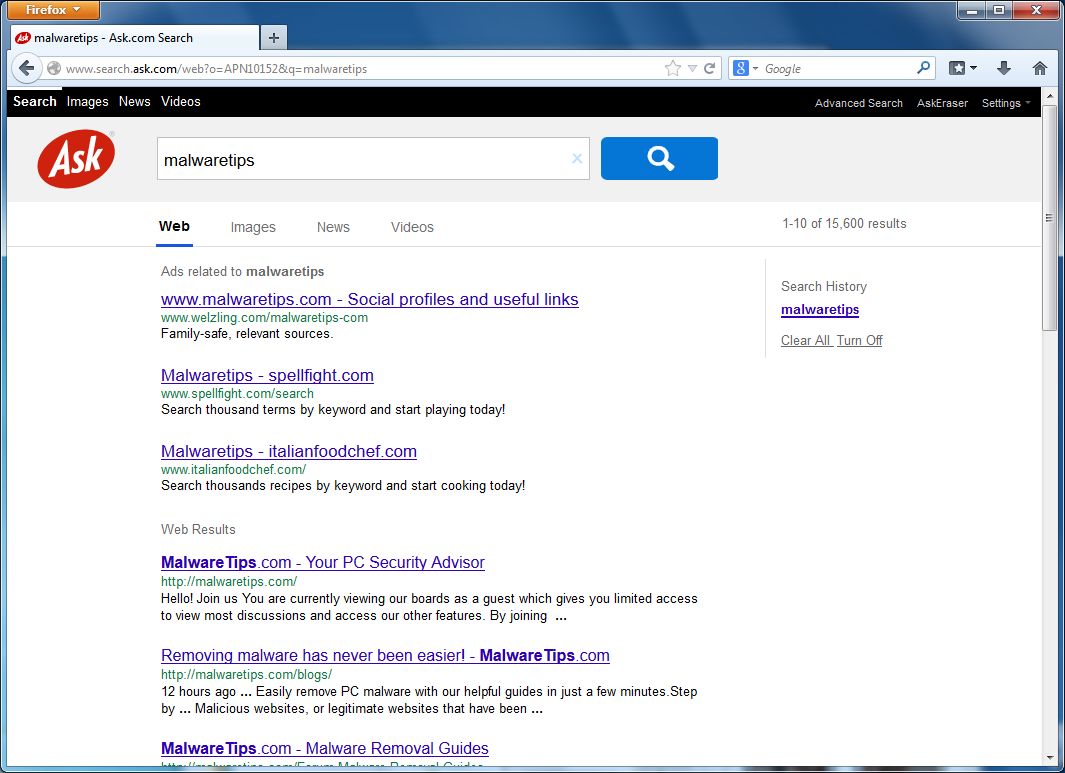1065x773 pixels.
Task: Click the scrollbar up arrow
Action: [1049, 95]
